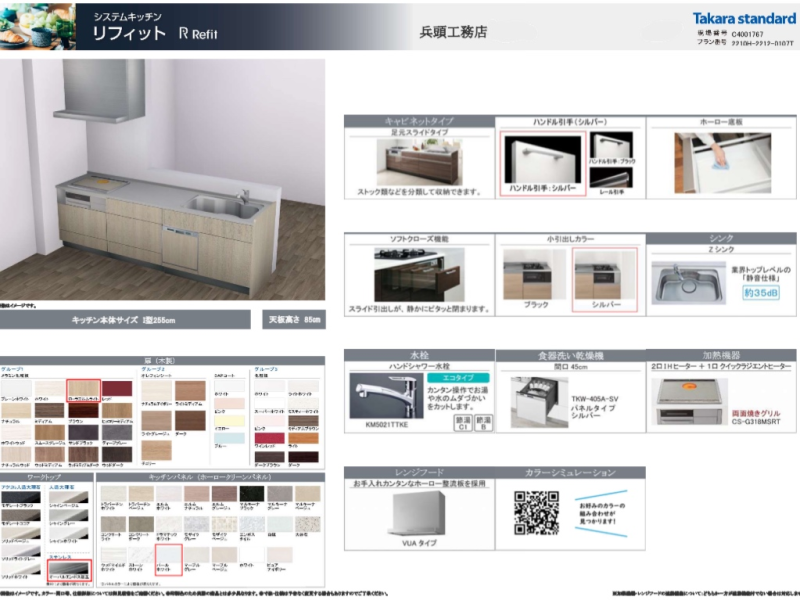
Task: Select the ディープグレー door swatch
Action: point(117,434)
